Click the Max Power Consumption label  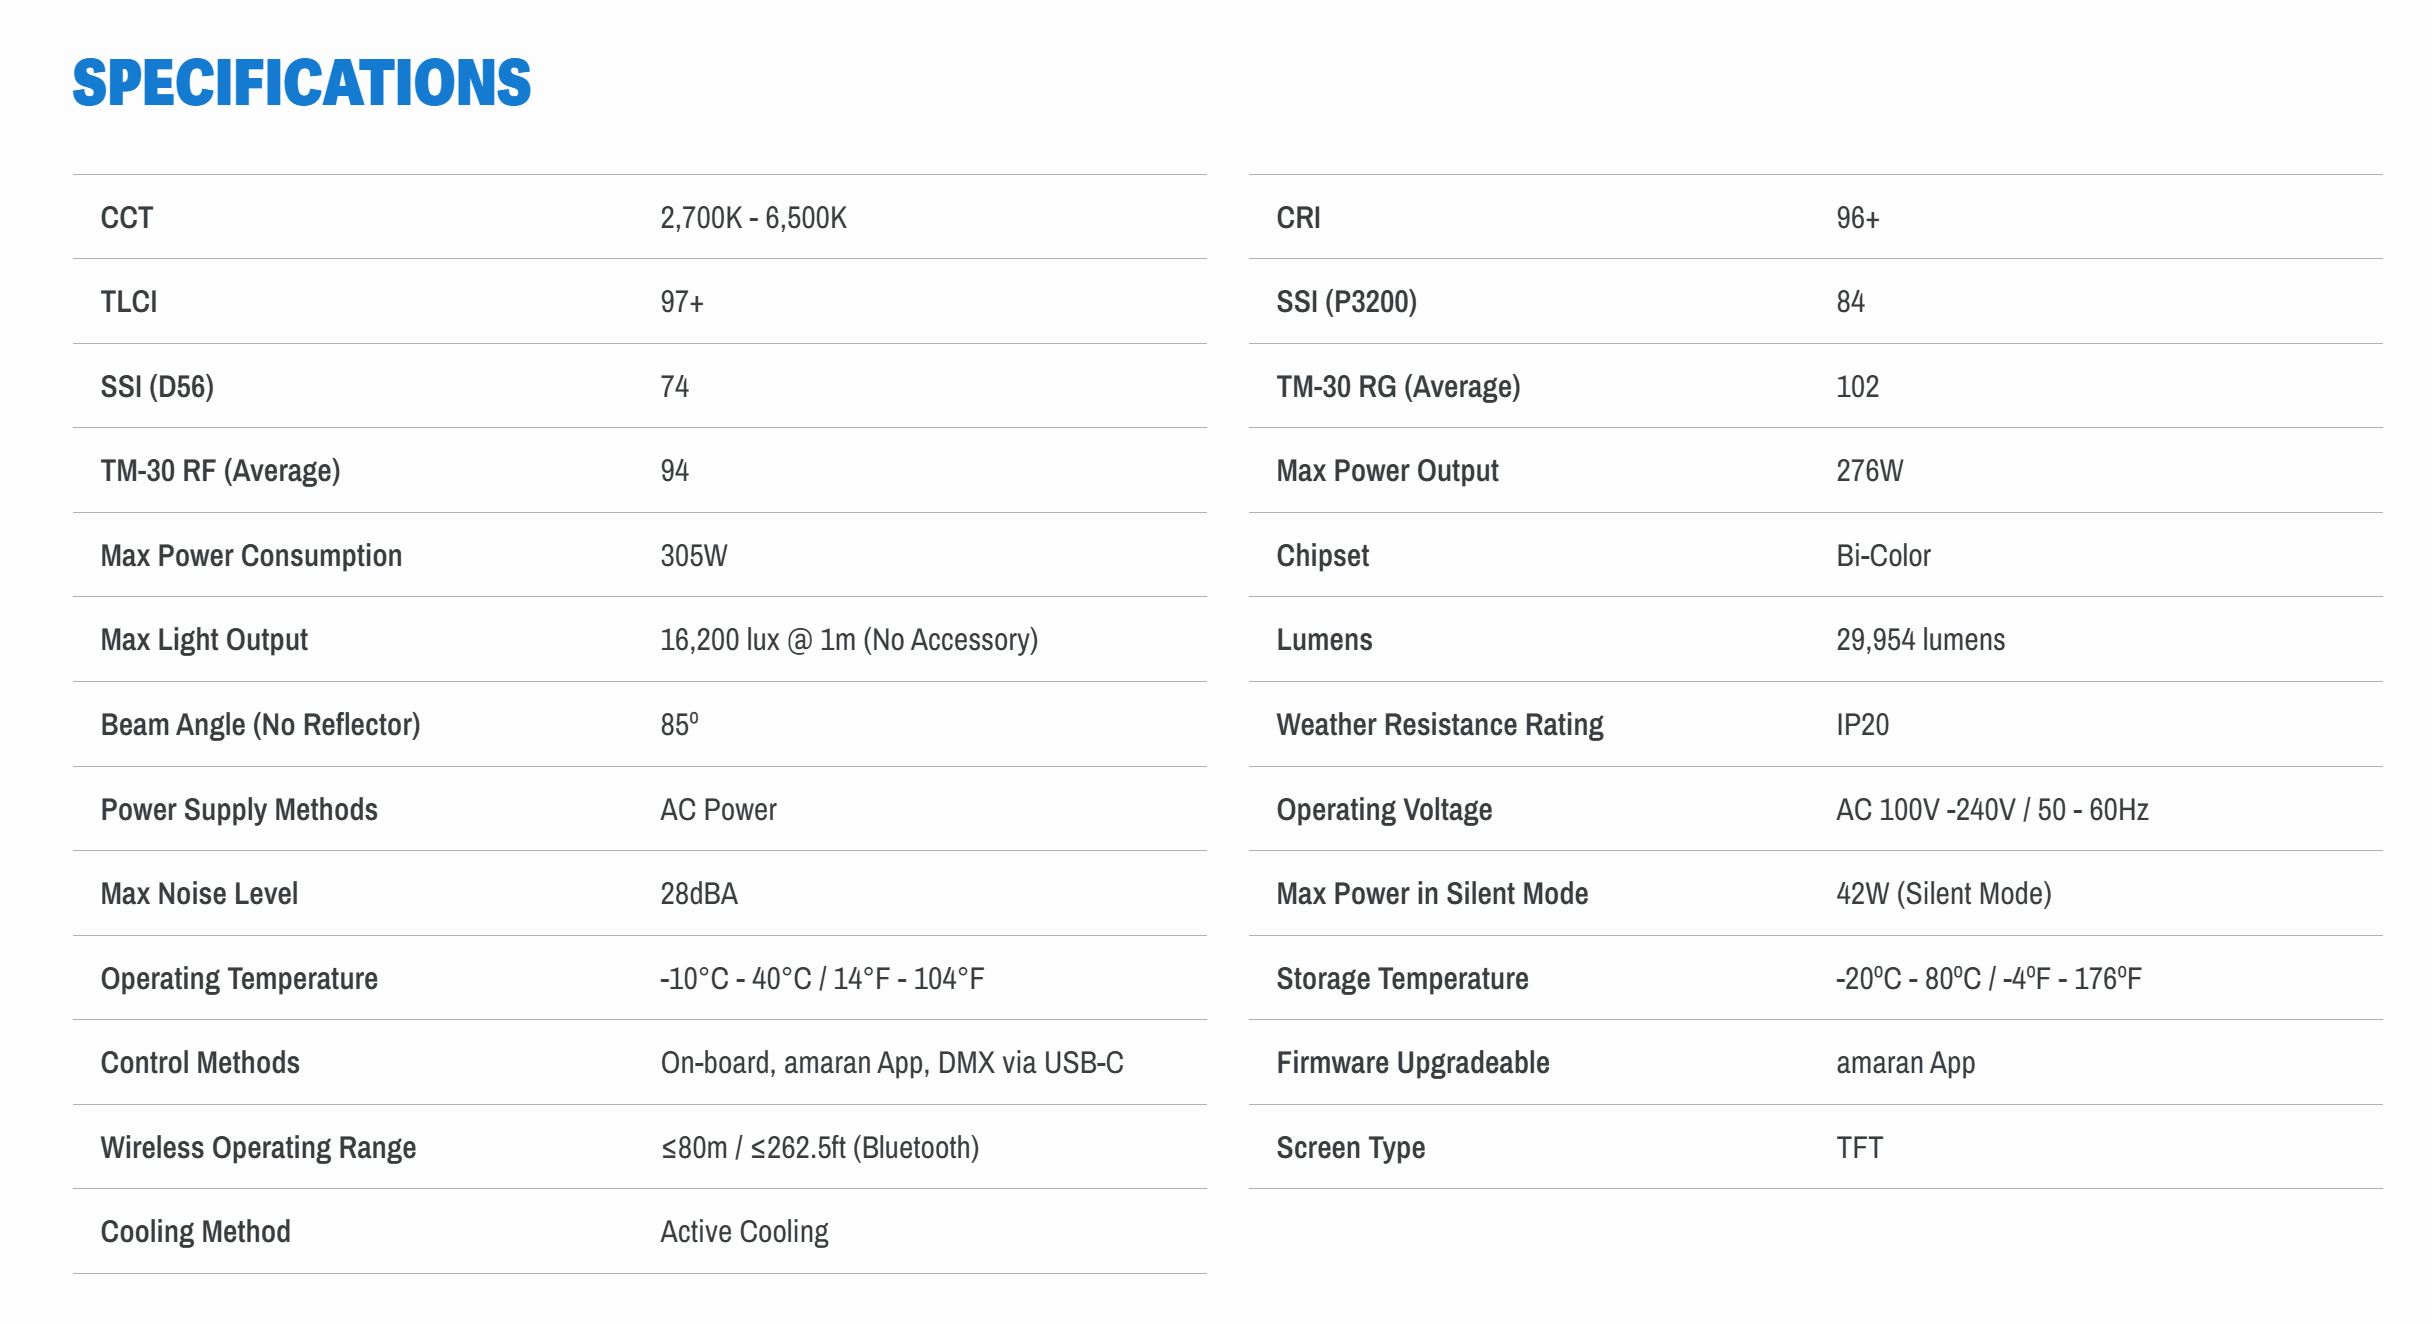tap(251, 556)
